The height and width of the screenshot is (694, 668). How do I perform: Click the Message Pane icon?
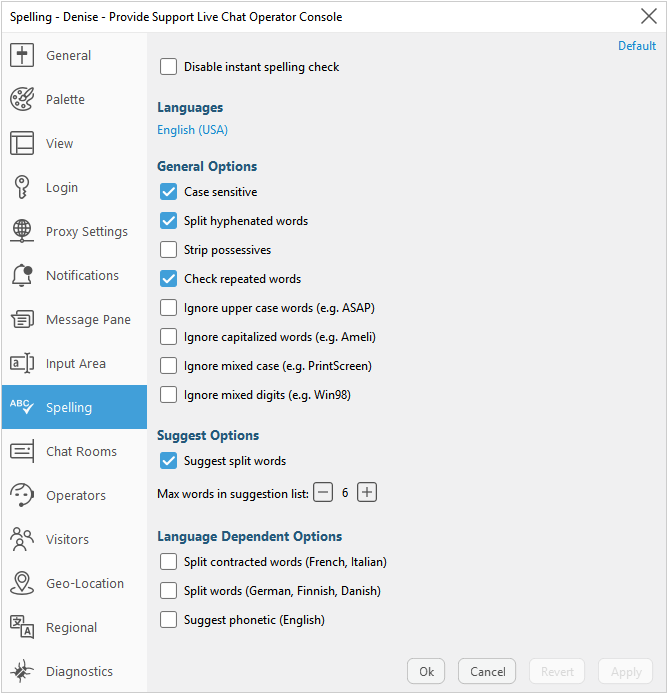click(x=22, y=319)
